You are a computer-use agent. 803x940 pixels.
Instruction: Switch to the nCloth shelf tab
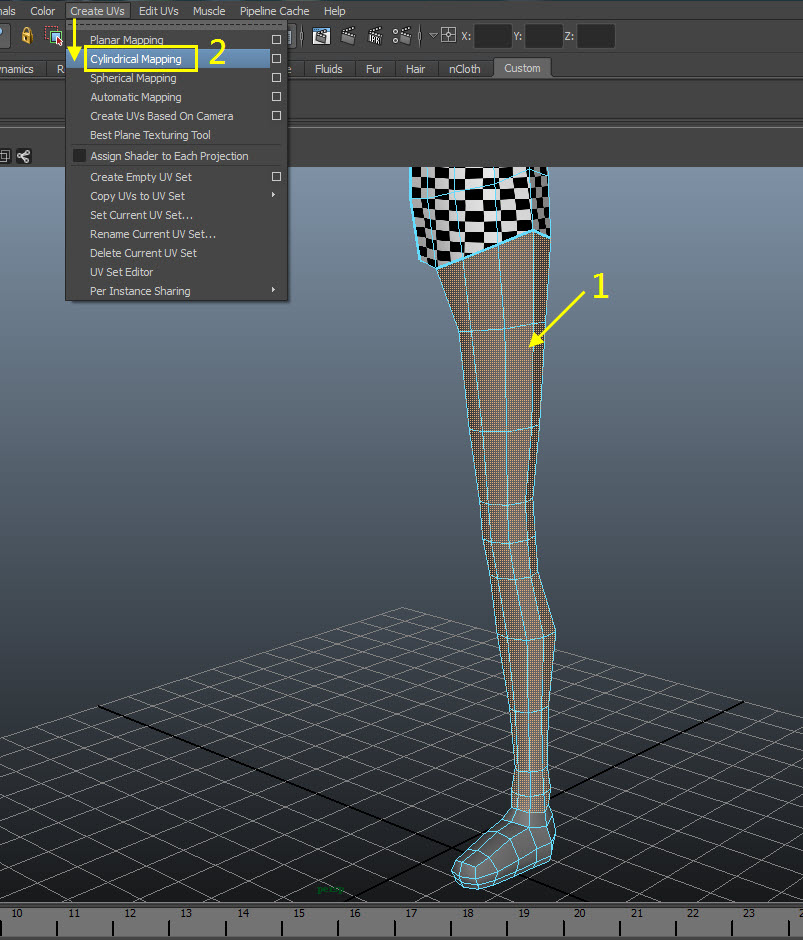(x=464, y=68)
